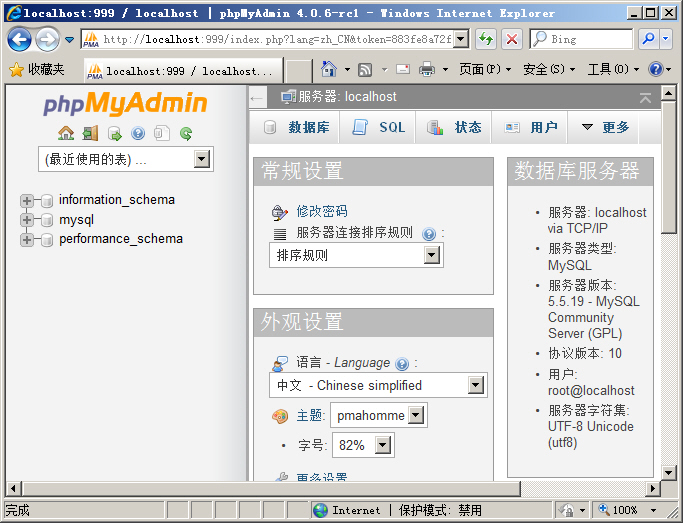Click the IE forward arrow button
The height and width of the screenshot is (523, 683).
point(47,40)
